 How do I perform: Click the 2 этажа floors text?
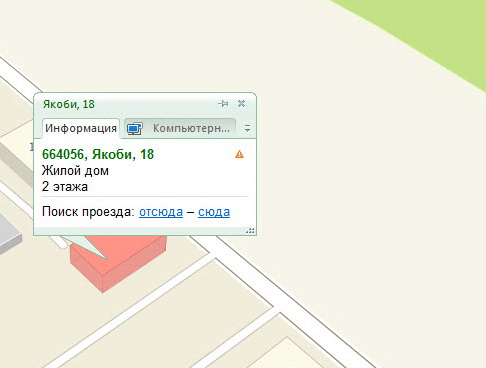(x=65, y=187)
